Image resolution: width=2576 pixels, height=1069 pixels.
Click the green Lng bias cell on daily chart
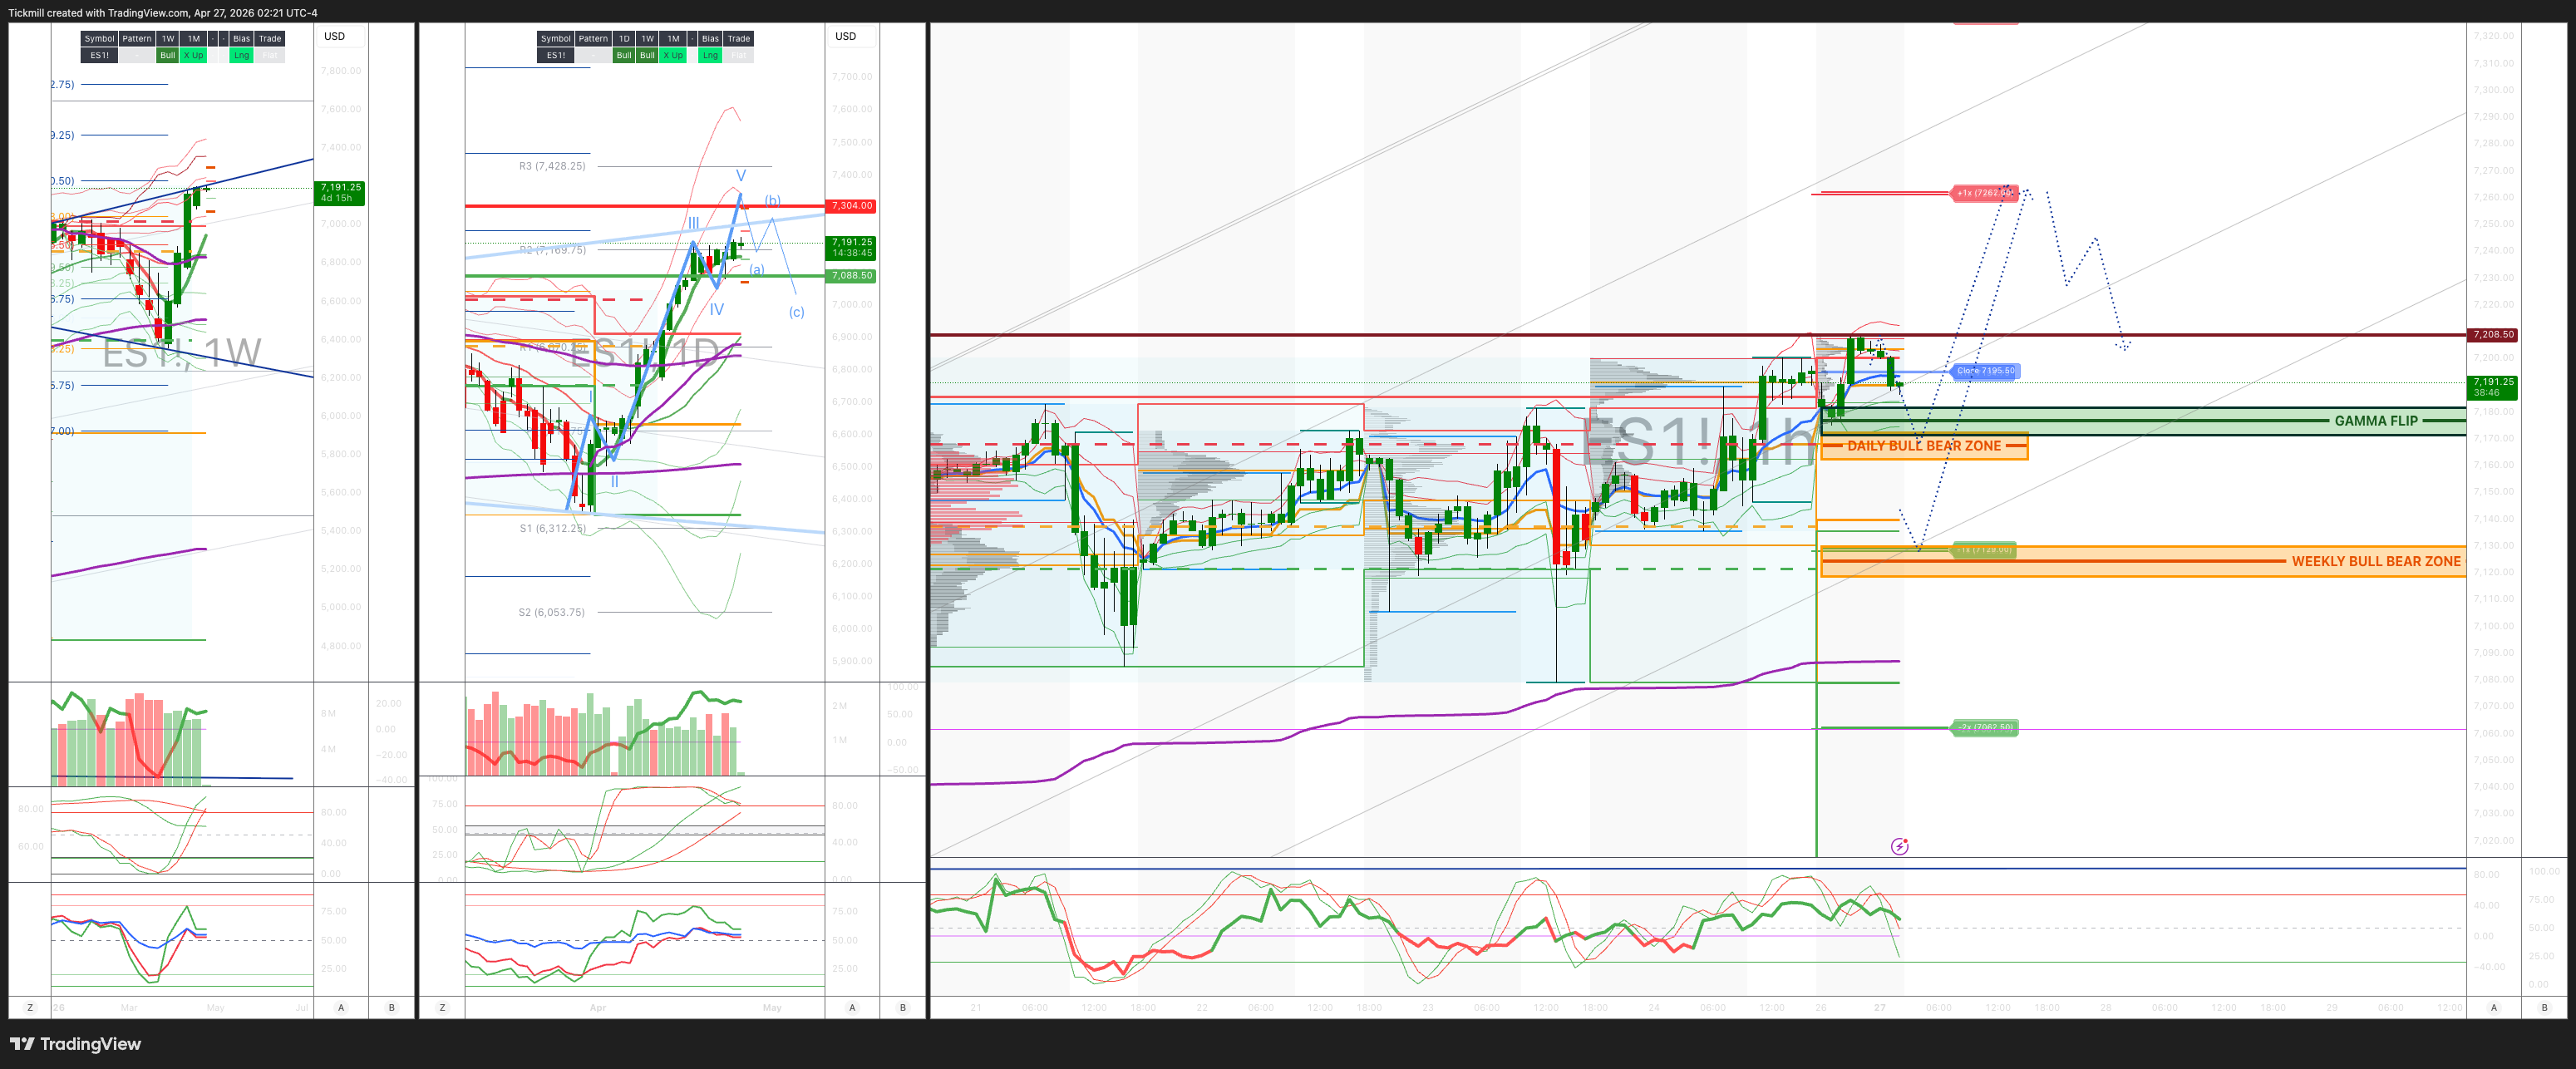coord(710,55)
